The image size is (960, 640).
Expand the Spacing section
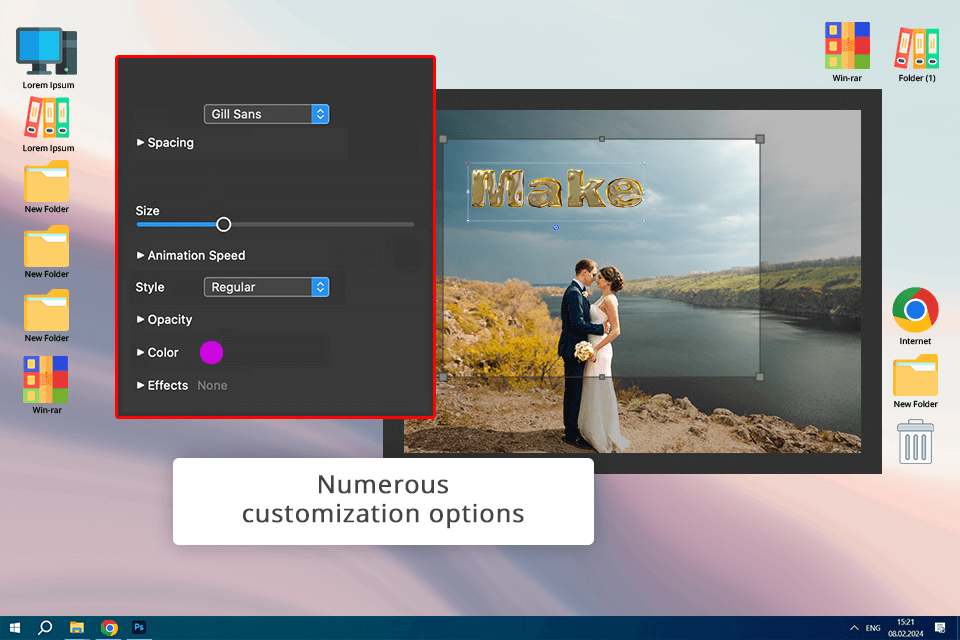[165, 143]
